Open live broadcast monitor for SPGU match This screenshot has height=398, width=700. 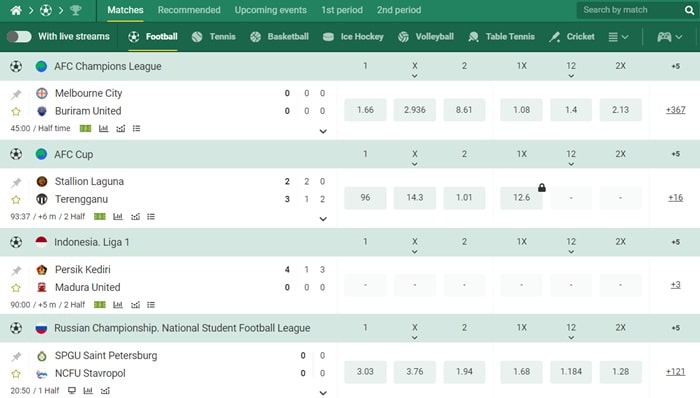[x=71, y=391]
